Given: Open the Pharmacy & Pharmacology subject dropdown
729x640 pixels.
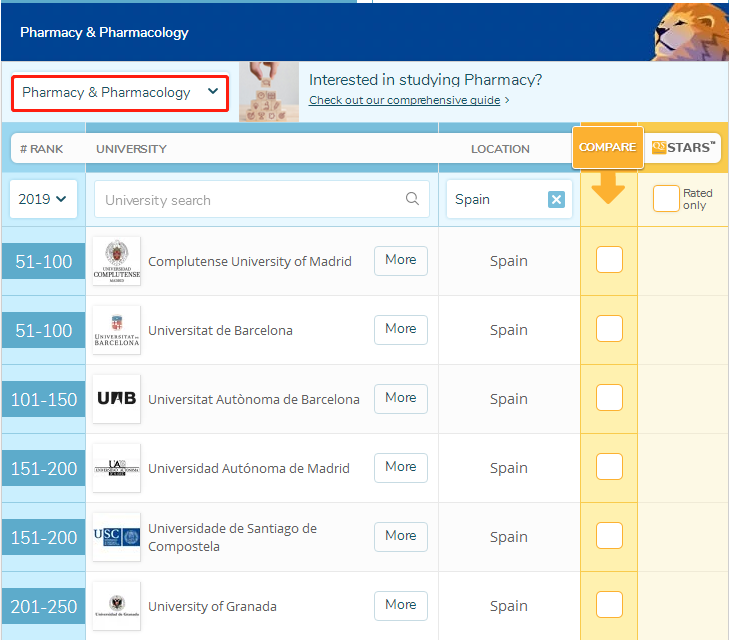Looking at the screenshot, I should click(x=120, y=93).
